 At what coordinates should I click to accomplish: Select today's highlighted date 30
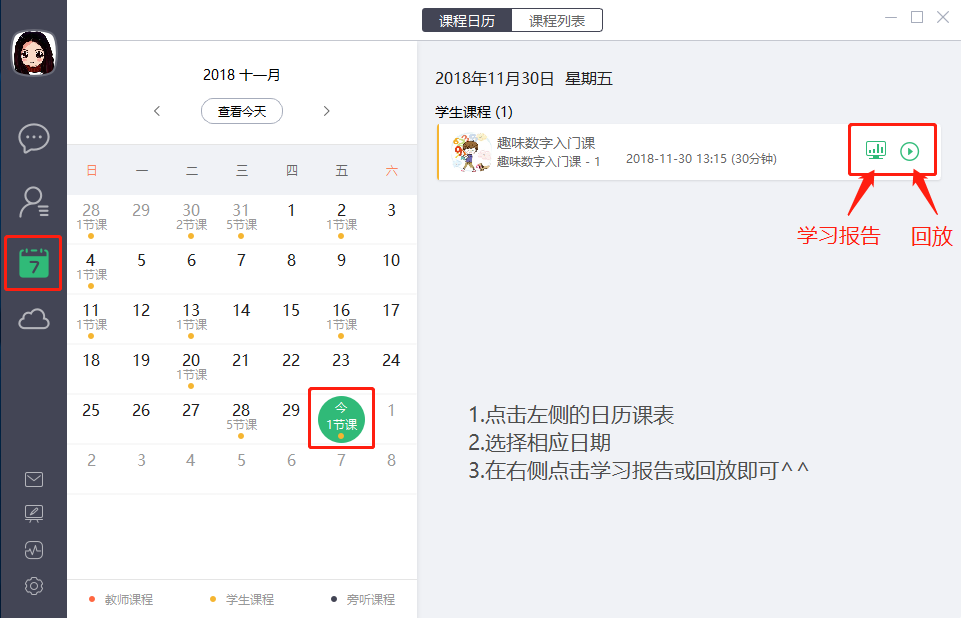coord(341,419)
